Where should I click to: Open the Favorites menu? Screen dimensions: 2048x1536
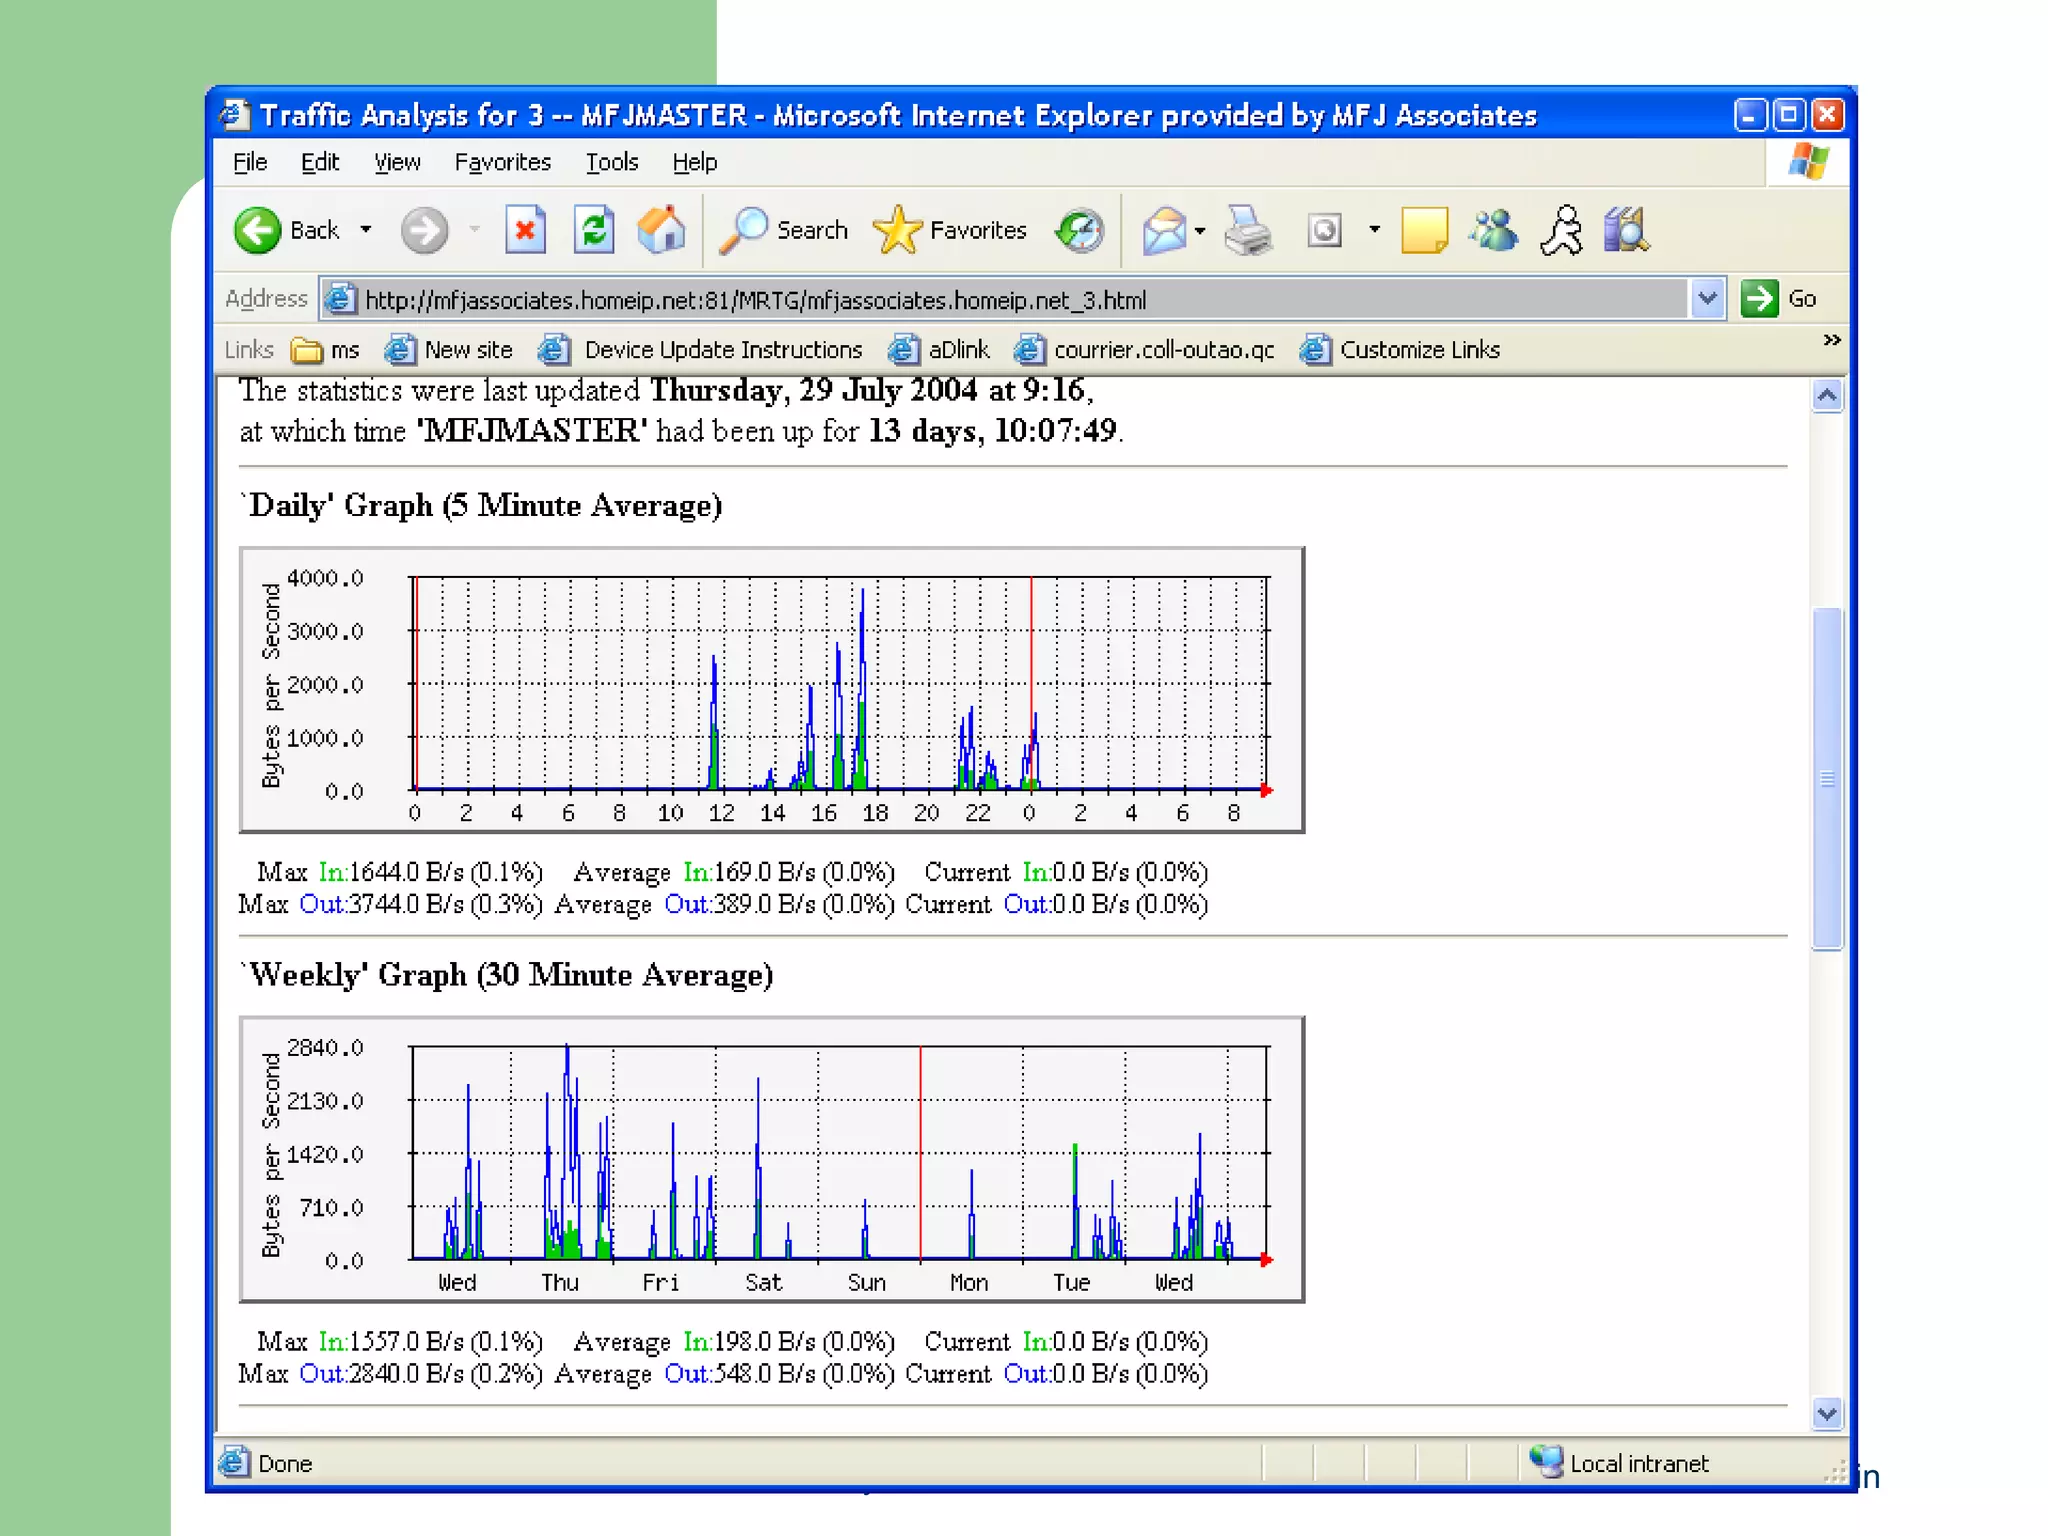[503, 162]
